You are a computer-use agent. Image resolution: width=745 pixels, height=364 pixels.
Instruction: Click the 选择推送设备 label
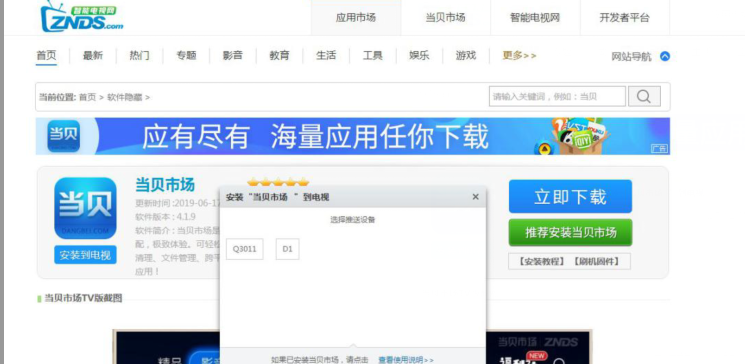point(353,220)
